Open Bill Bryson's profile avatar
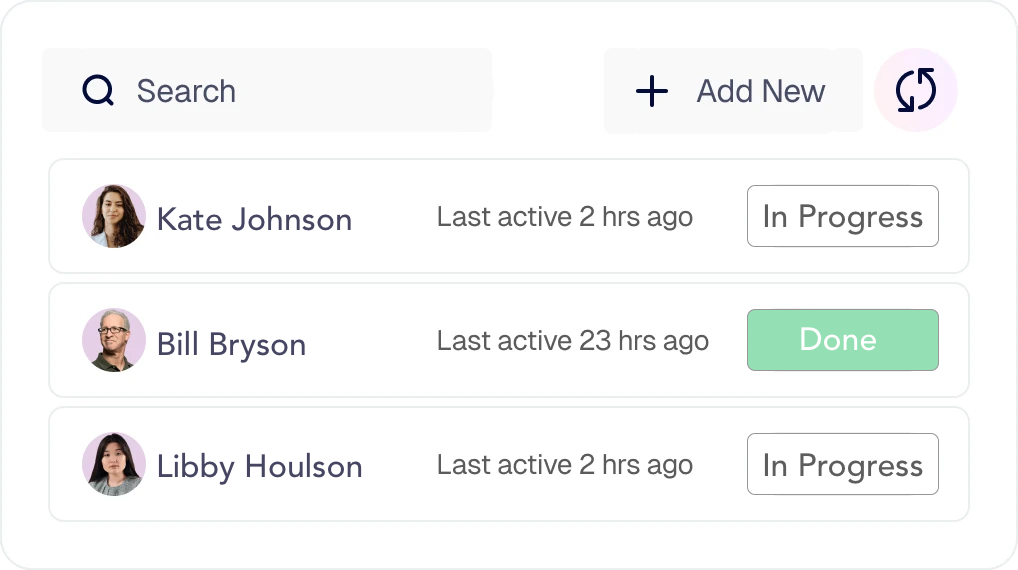 114,340
